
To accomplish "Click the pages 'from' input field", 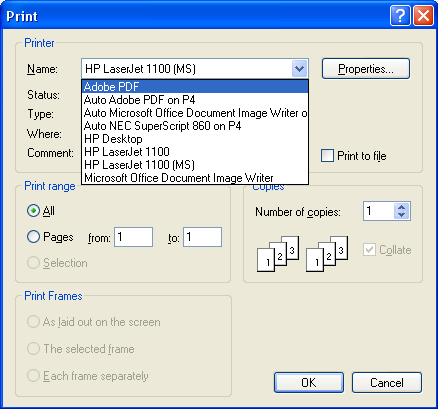I will 133,237.
